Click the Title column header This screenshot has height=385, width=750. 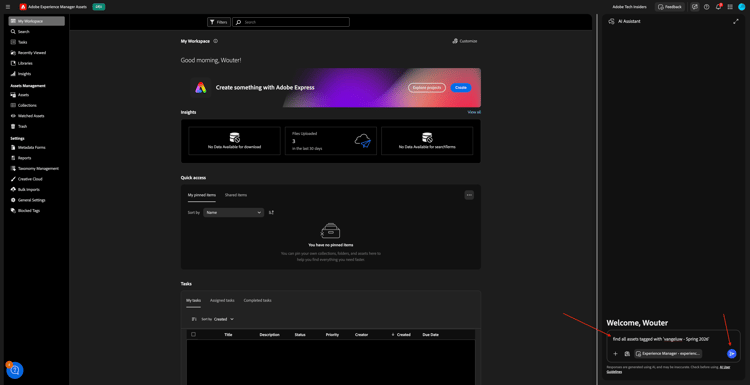click(x=228, y=335)
